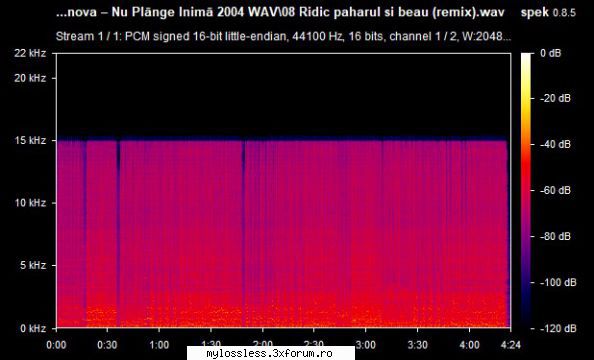Click the '4:24' end time label
594x360 pixels.
coord(511,345)
